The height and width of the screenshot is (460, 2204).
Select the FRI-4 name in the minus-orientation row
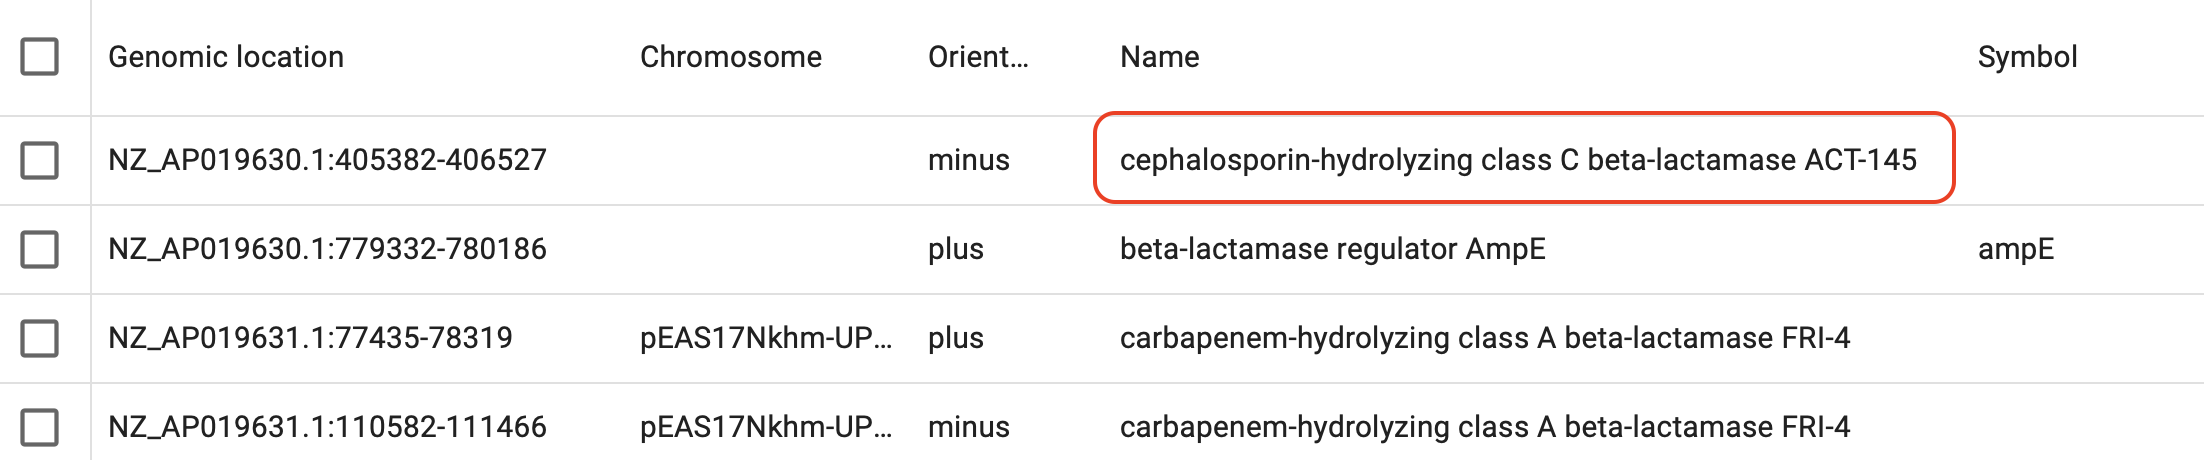(x=1484, y=427)
